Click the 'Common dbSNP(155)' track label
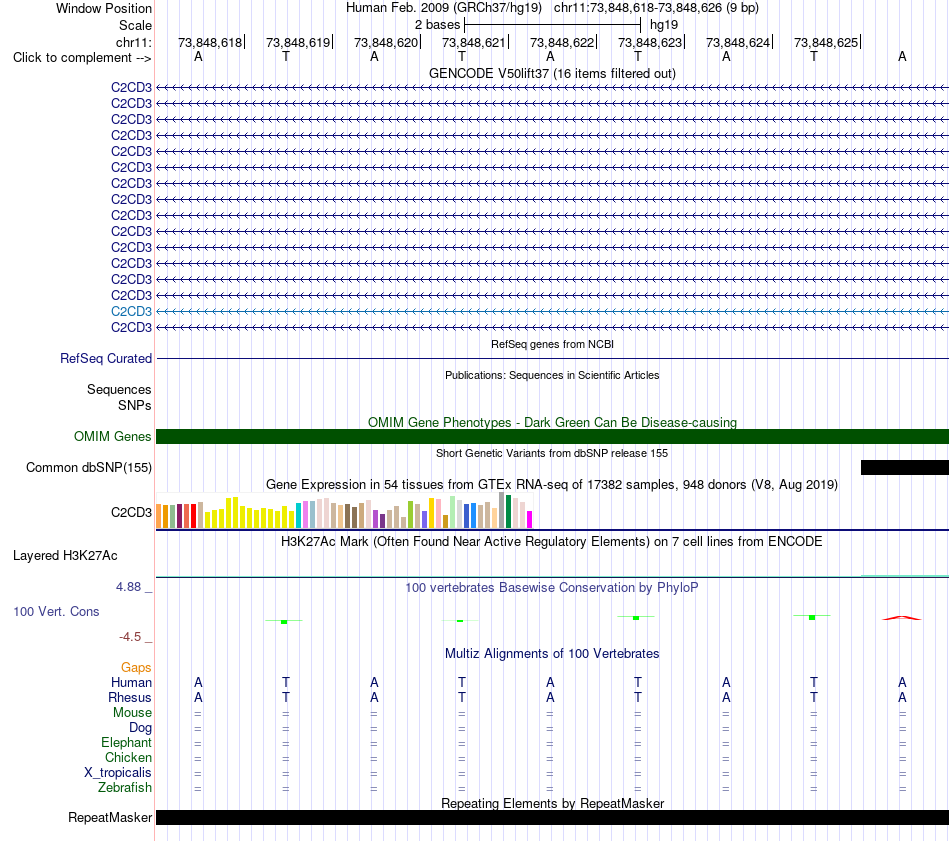 pyautogui.click(x=89, y=467)
